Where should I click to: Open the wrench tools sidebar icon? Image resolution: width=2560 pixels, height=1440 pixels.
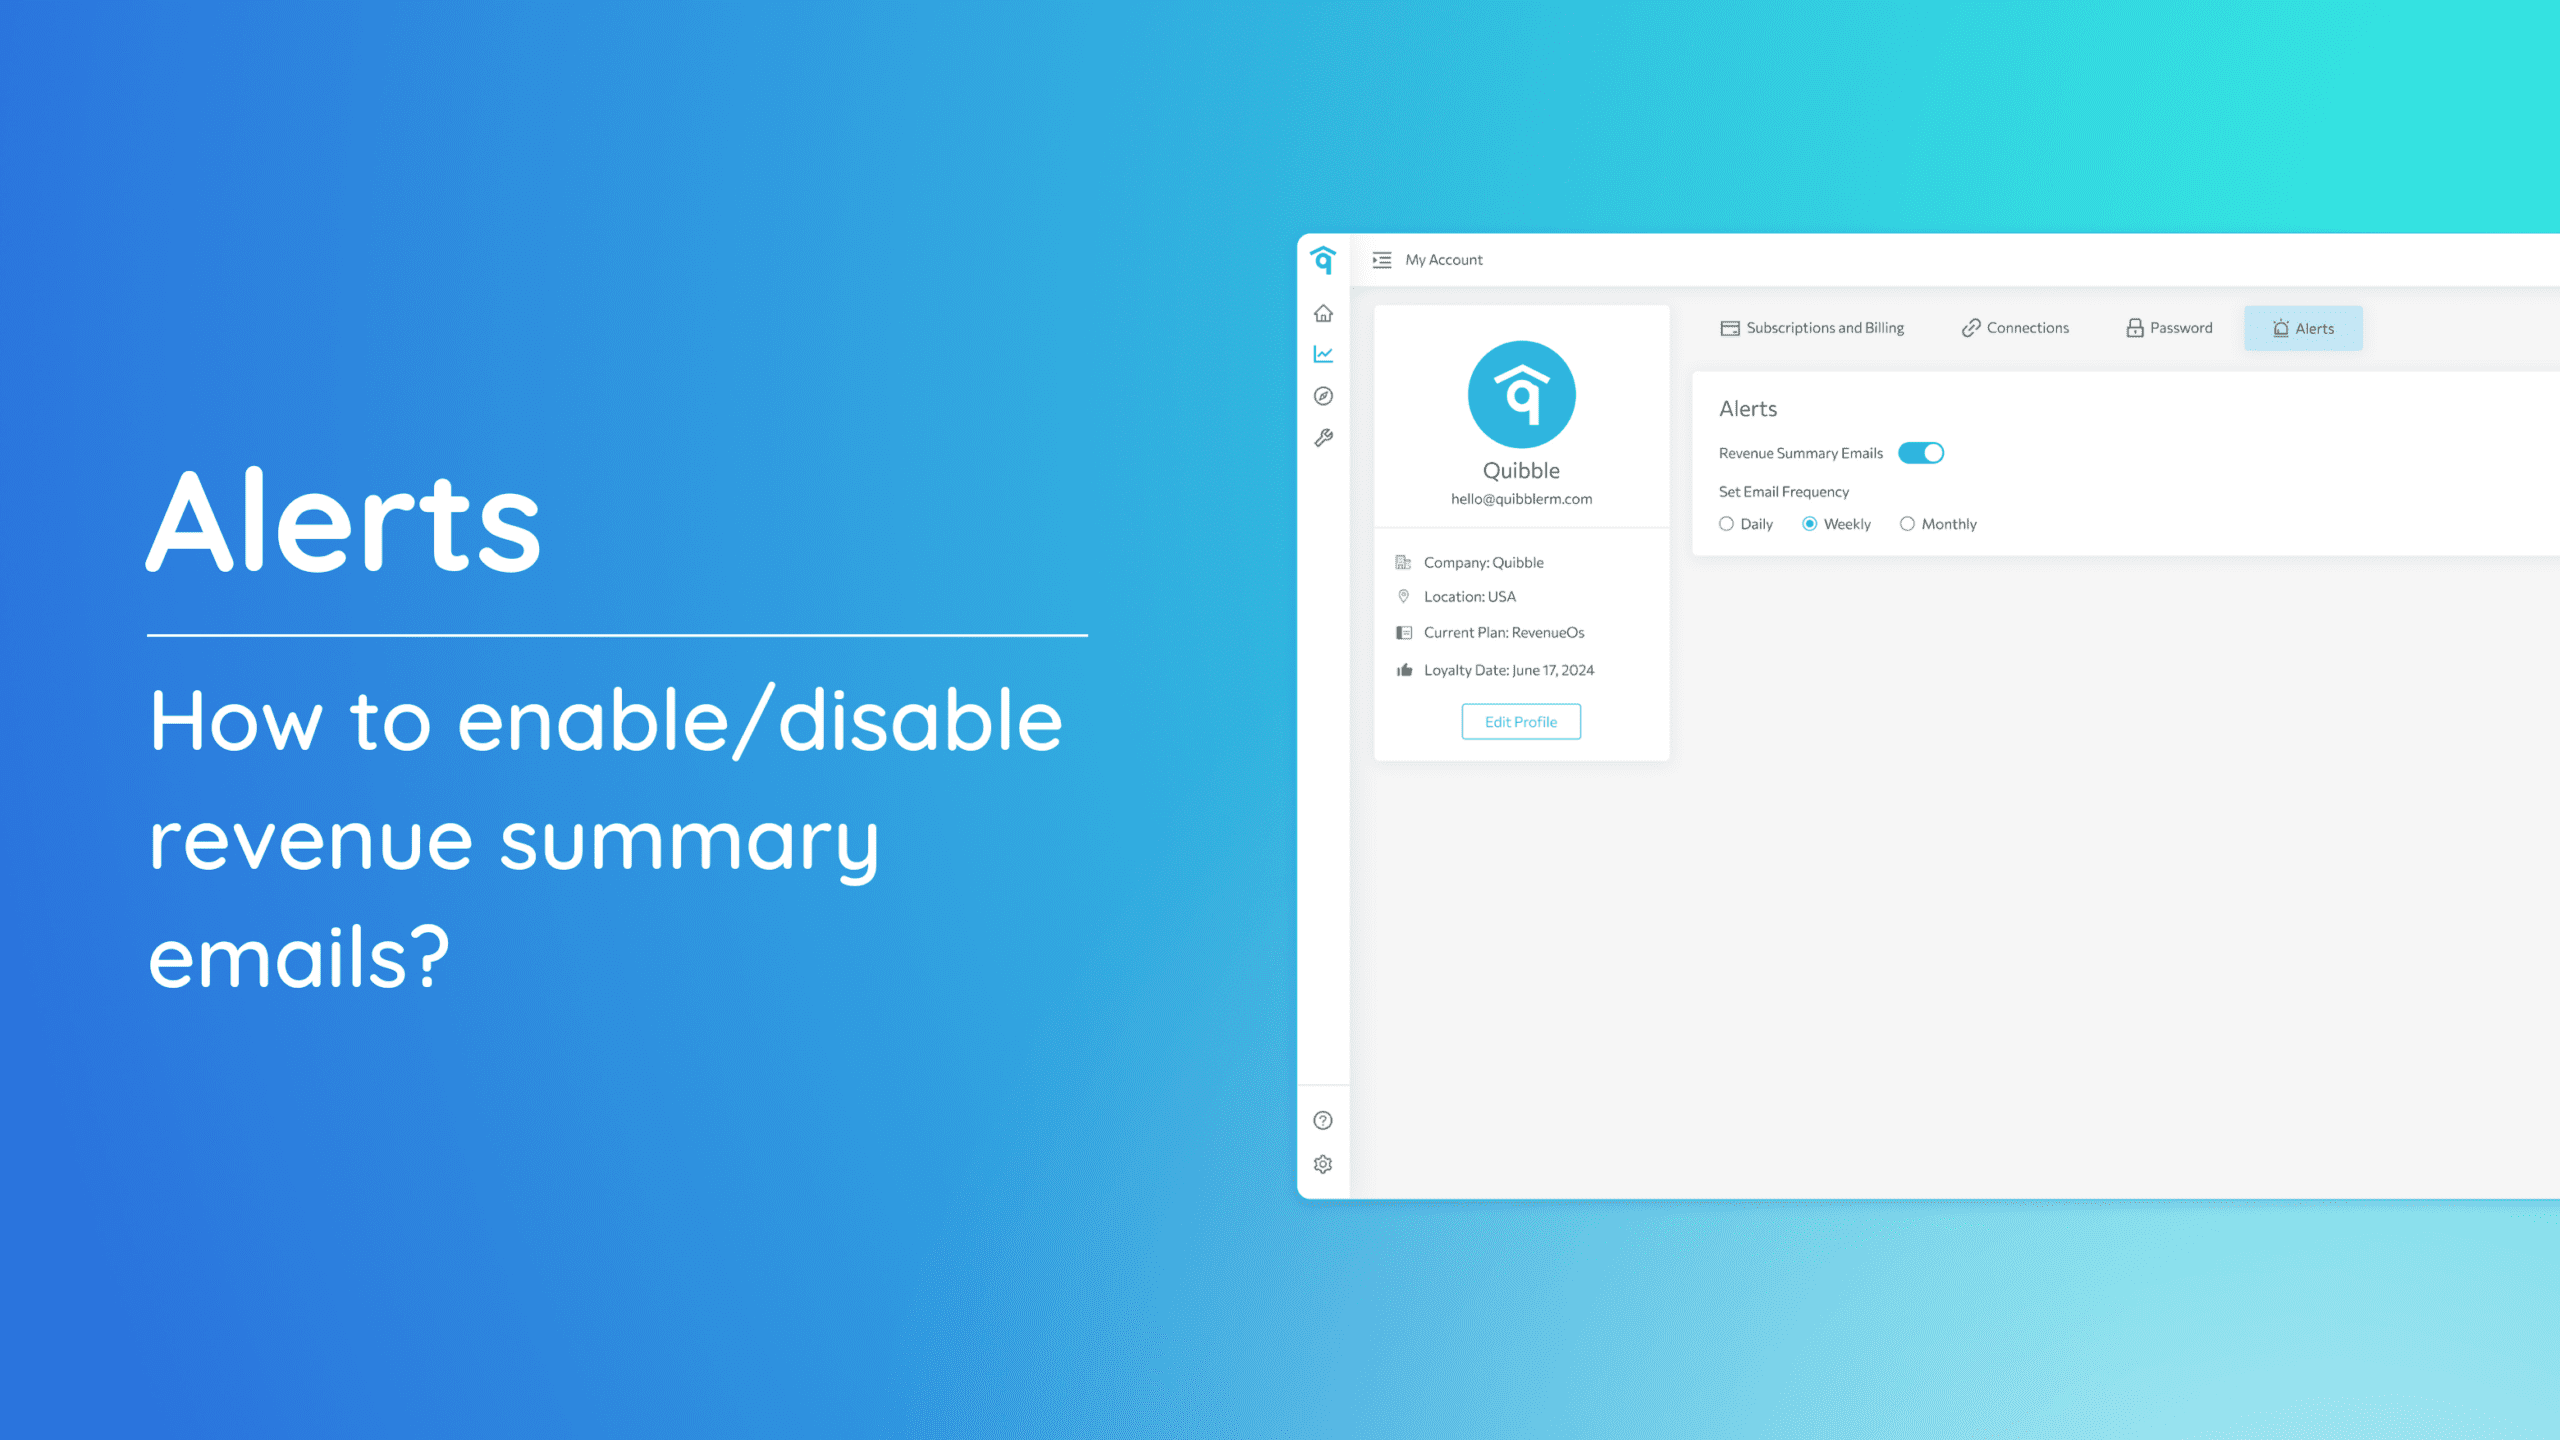point(1323,438)
